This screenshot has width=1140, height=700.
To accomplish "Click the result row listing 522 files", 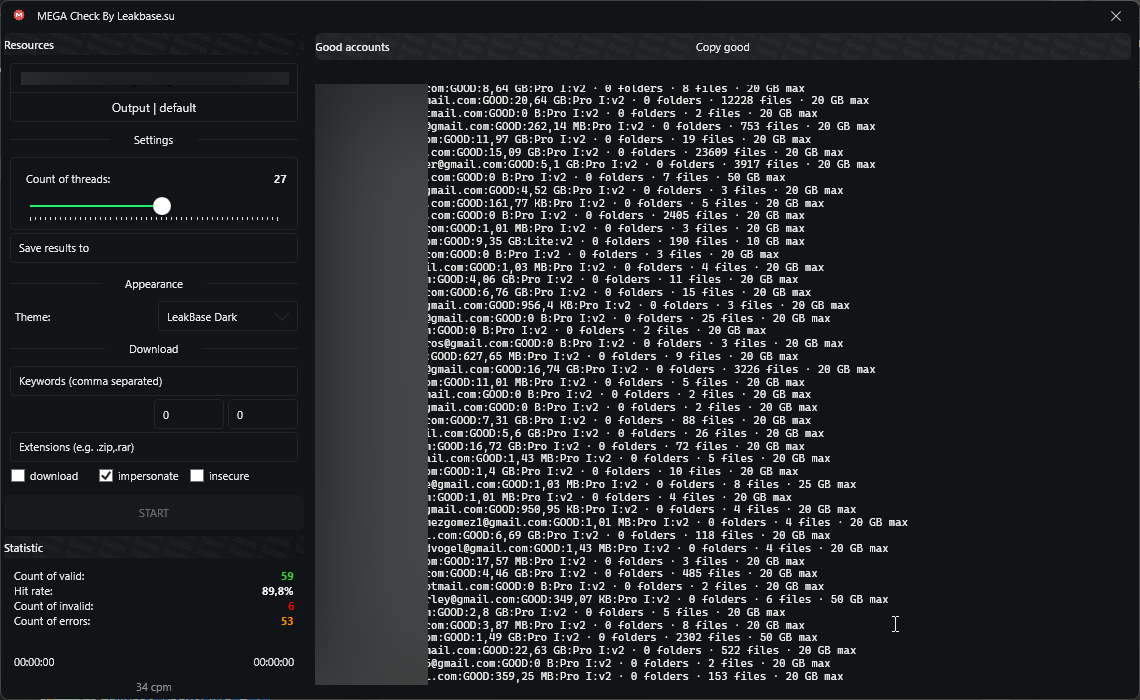I will [643, 651].
